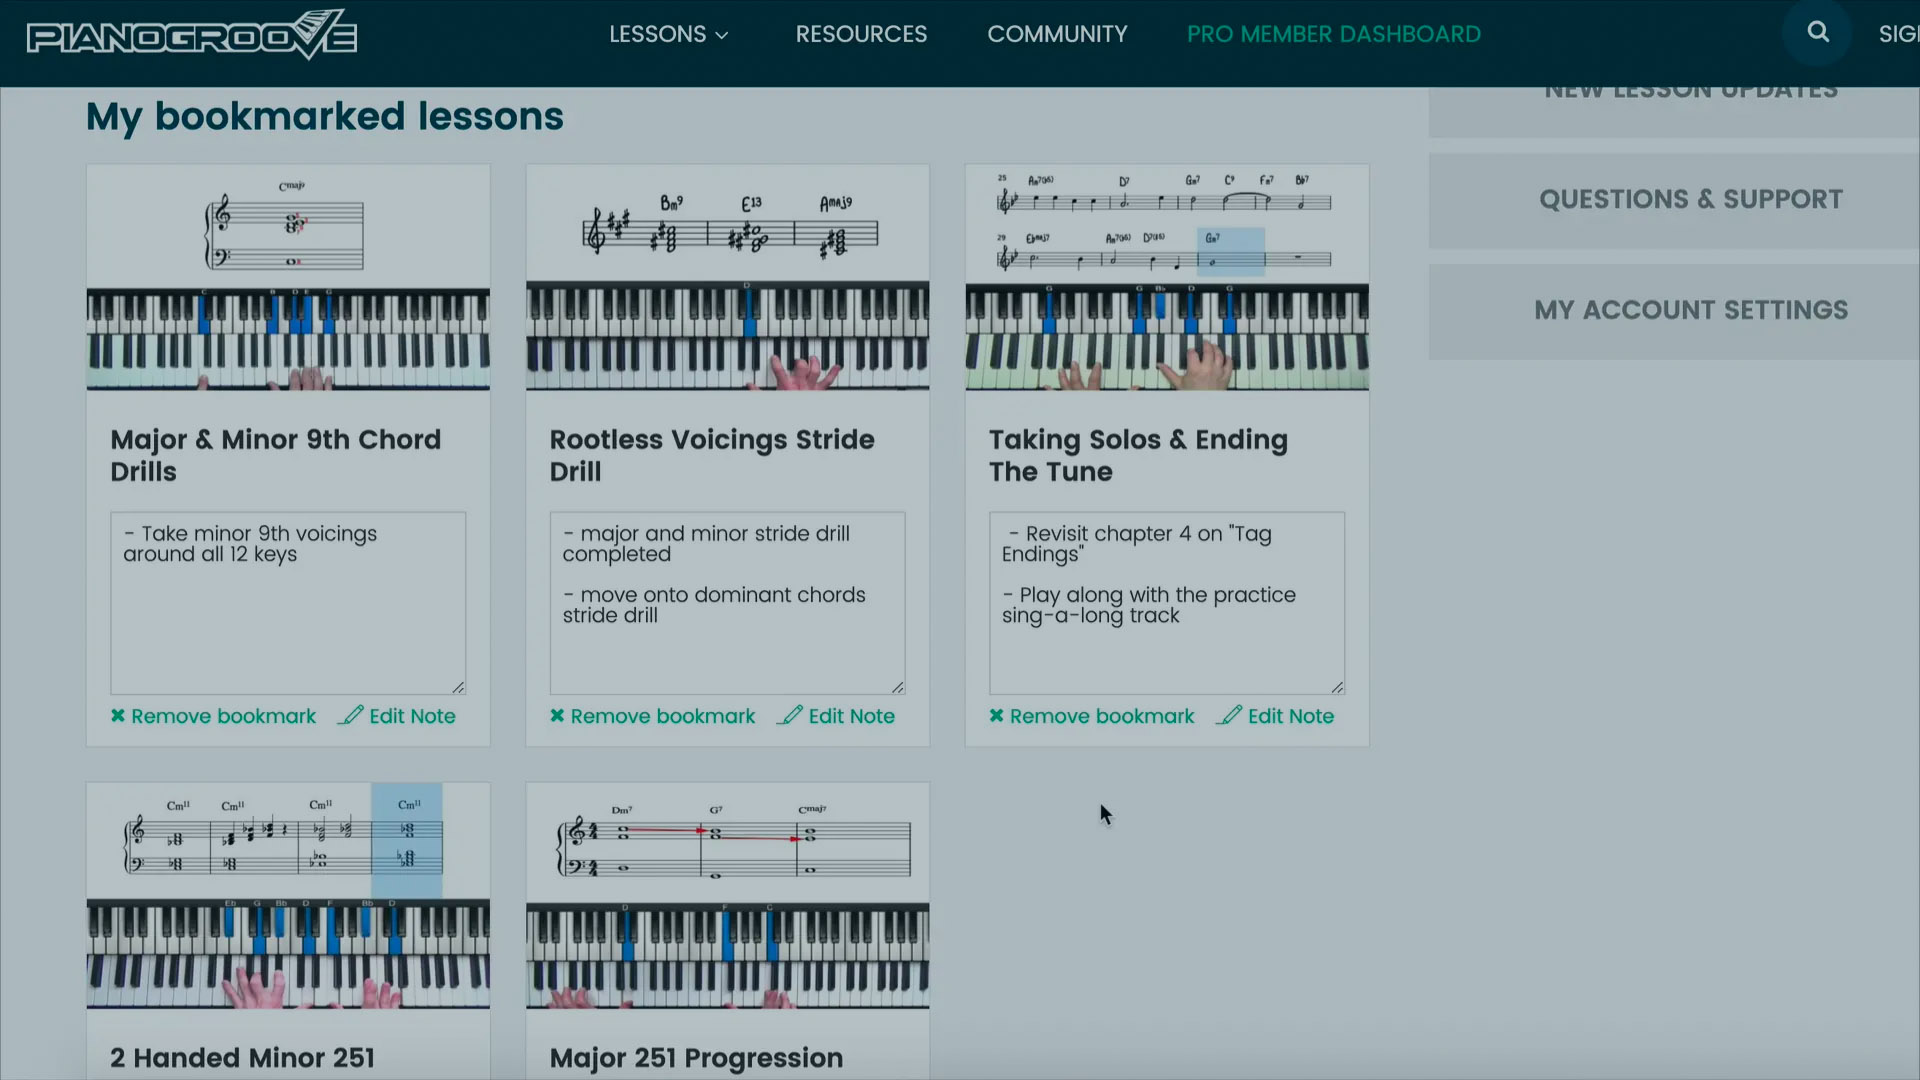
Task: Click the stride drill note field
Action: (x=727, y=603)
